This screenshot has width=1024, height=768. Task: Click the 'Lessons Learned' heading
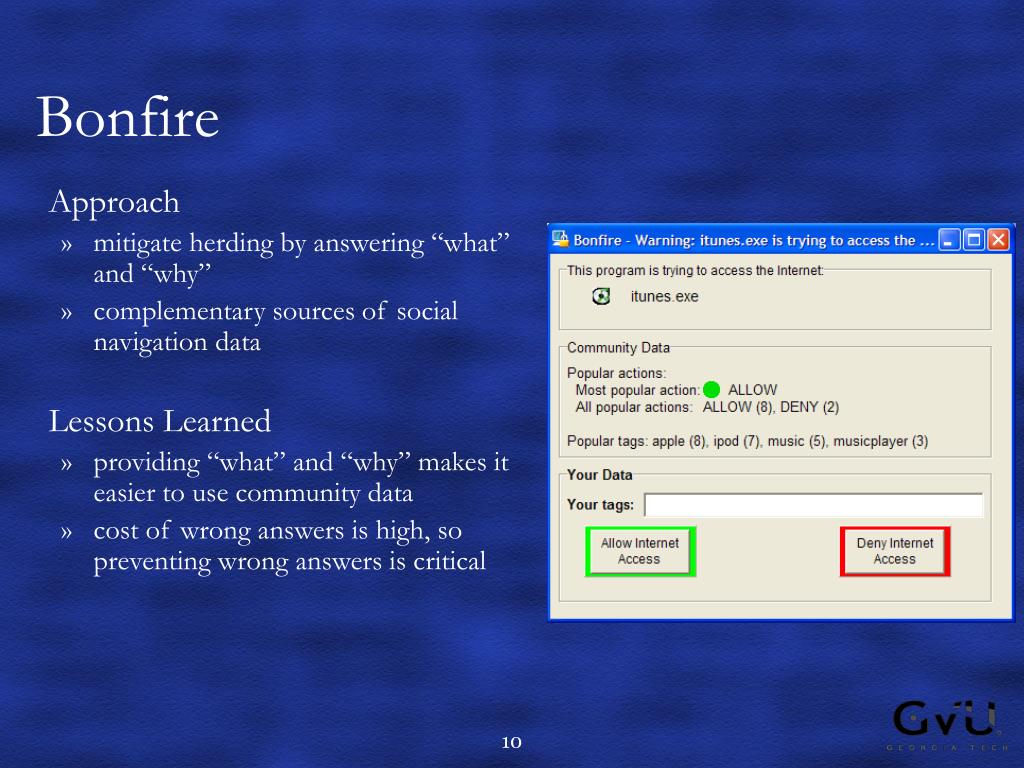160,421
